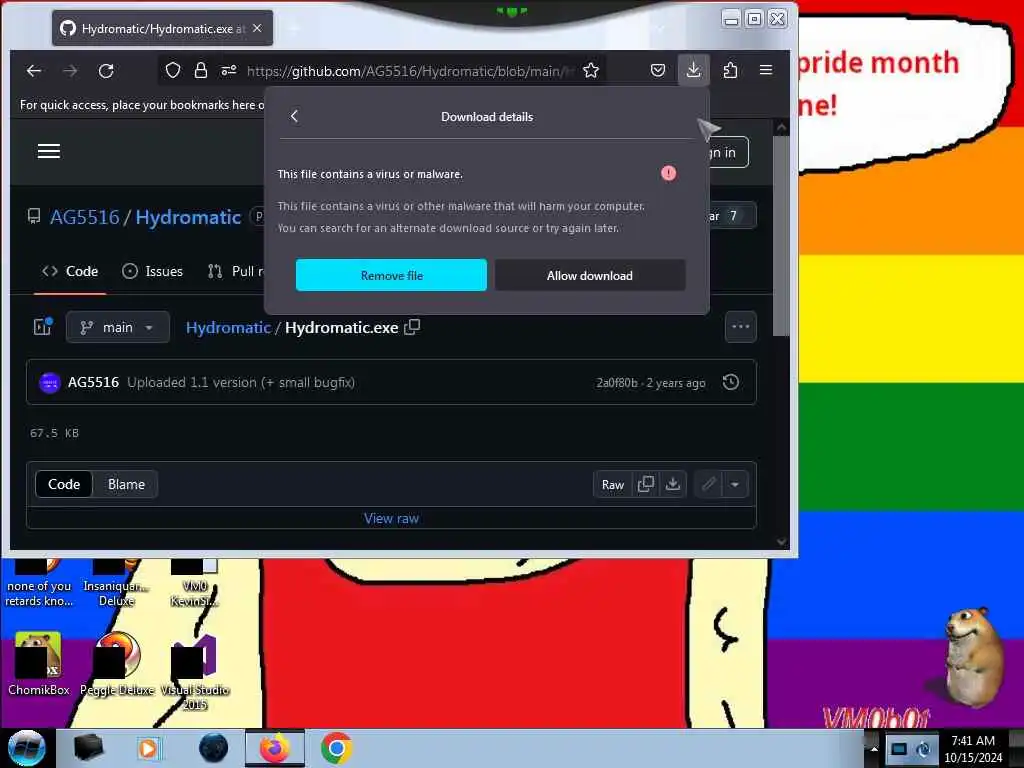Open the Insaniquarium Deluxe desktop shortcut
The image size is (1024, 768).
tap(116, 583)
